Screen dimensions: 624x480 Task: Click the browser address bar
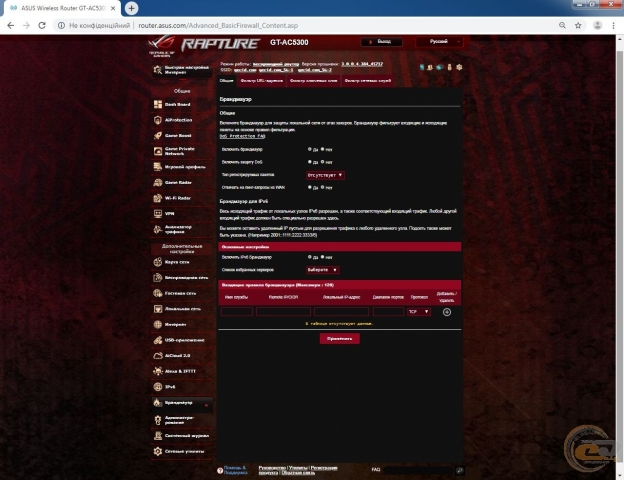tap(306, 25)
